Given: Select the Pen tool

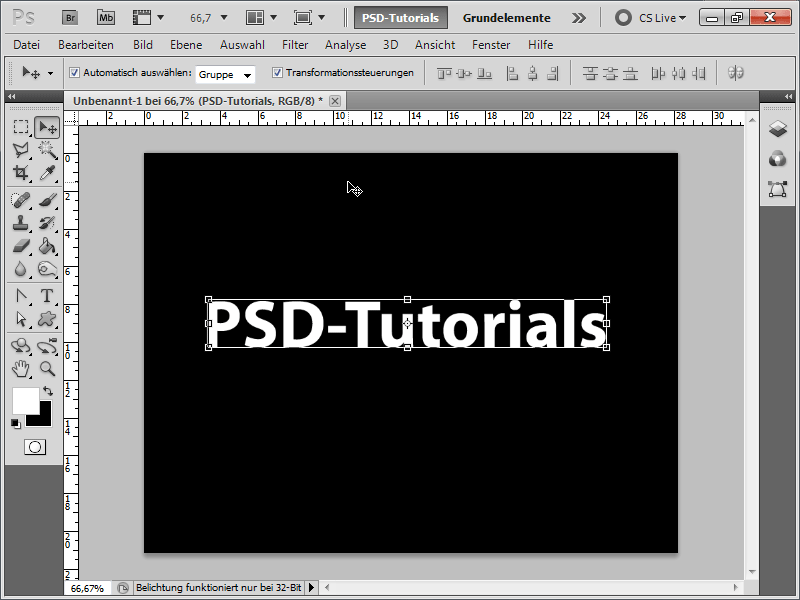Looking at the screenshot, I should tap(21, 296).
